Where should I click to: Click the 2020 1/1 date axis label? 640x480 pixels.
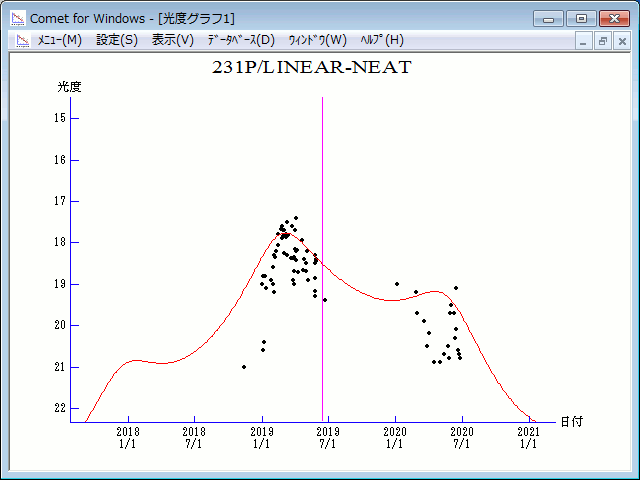tap(395, 438)
